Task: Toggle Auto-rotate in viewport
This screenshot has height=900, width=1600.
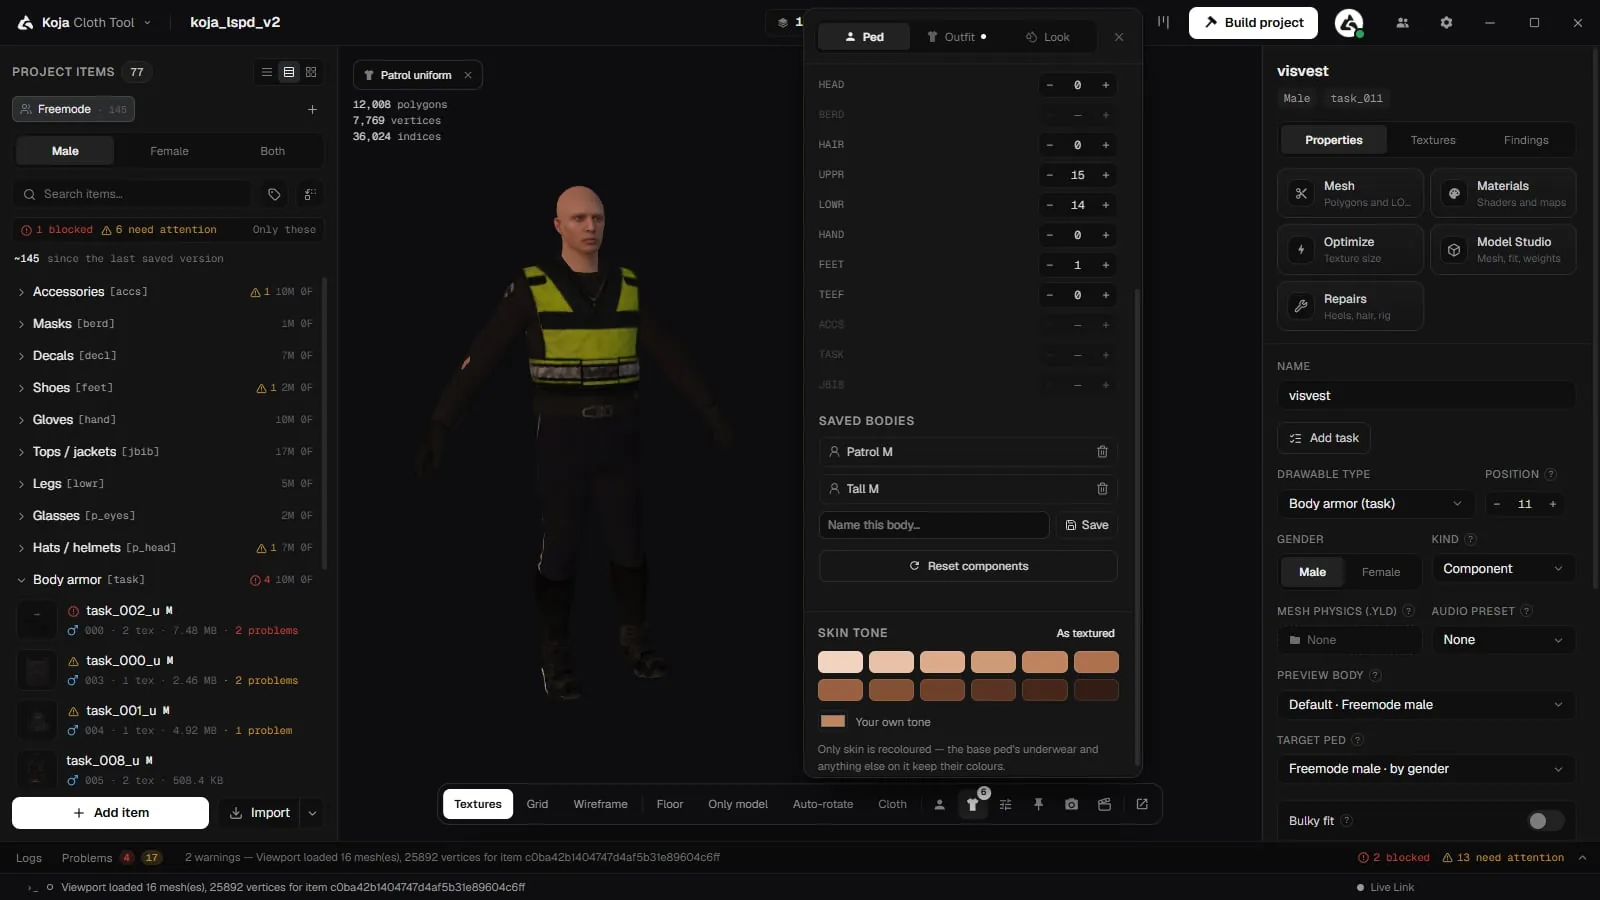Action: [823, 804]
